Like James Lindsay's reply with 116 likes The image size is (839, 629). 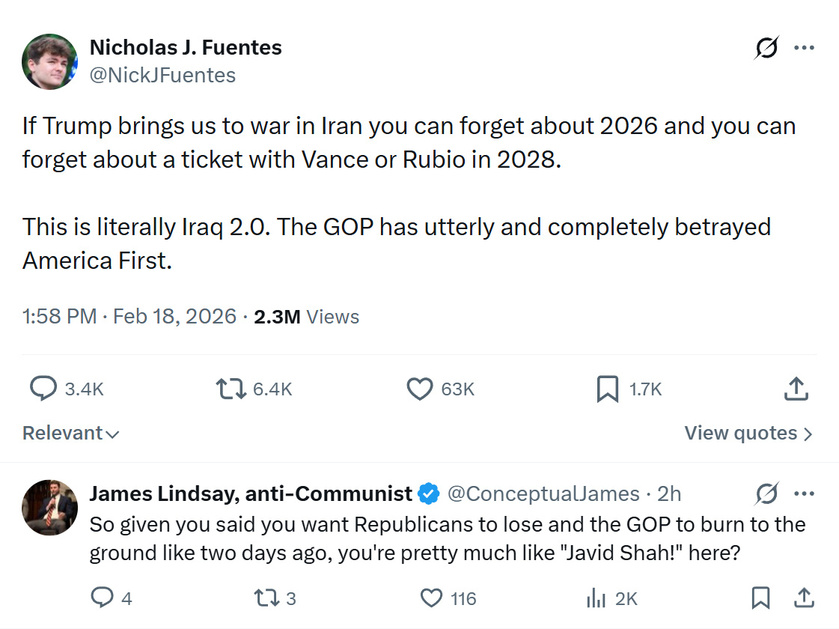(431, 598)
